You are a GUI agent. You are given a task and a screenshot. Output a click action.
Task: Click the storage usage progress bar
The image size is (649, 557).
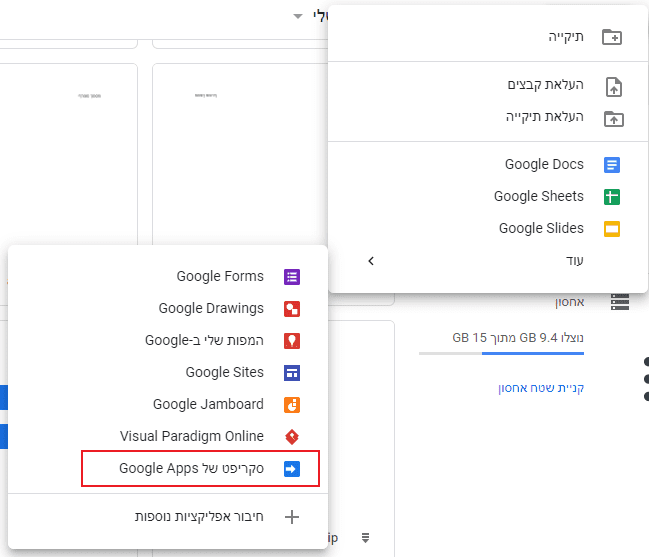point(501,353)
